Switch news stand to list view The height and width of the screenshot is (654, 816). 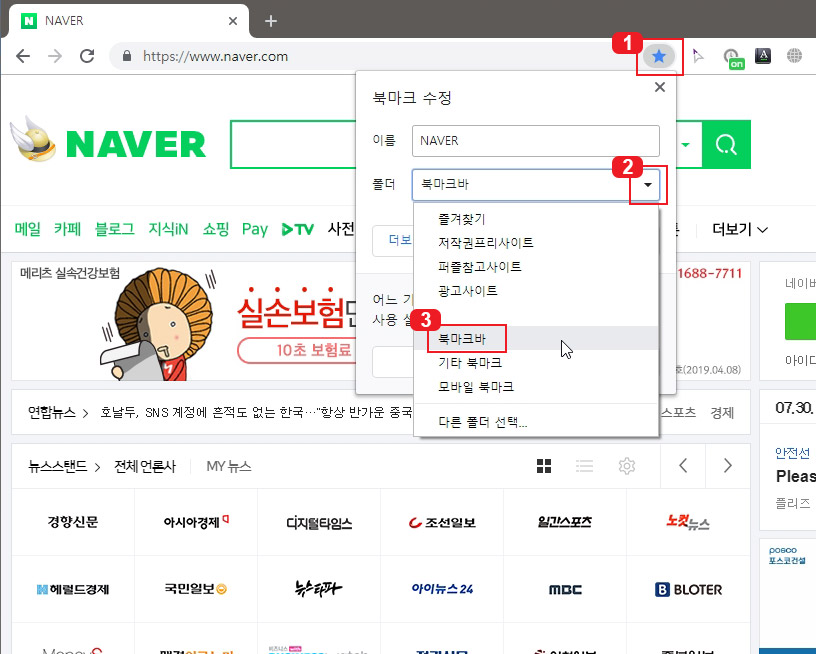point(584,466)
